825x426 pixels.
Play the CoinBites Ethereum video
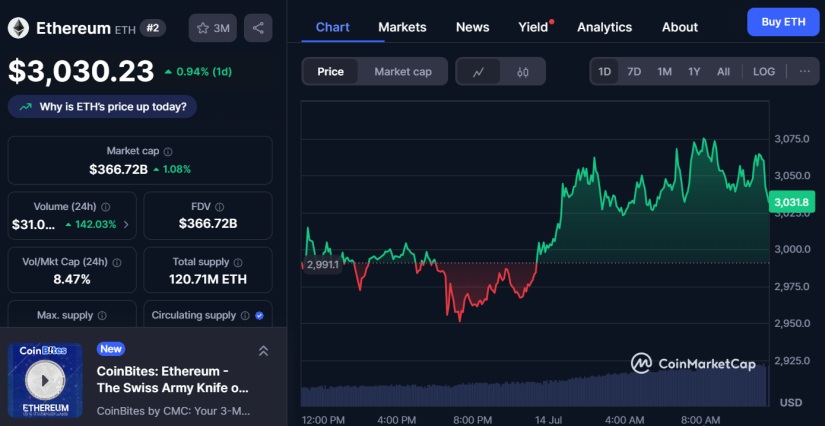click(45, 380)
